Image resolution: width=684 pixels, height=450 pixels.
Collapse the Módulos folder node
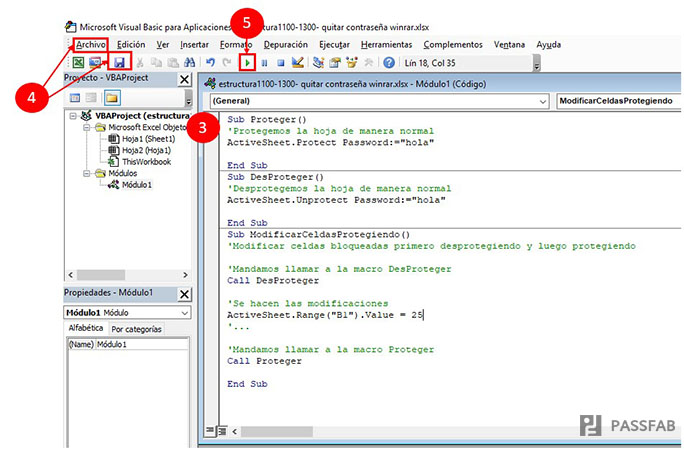[x=87, y=174]
